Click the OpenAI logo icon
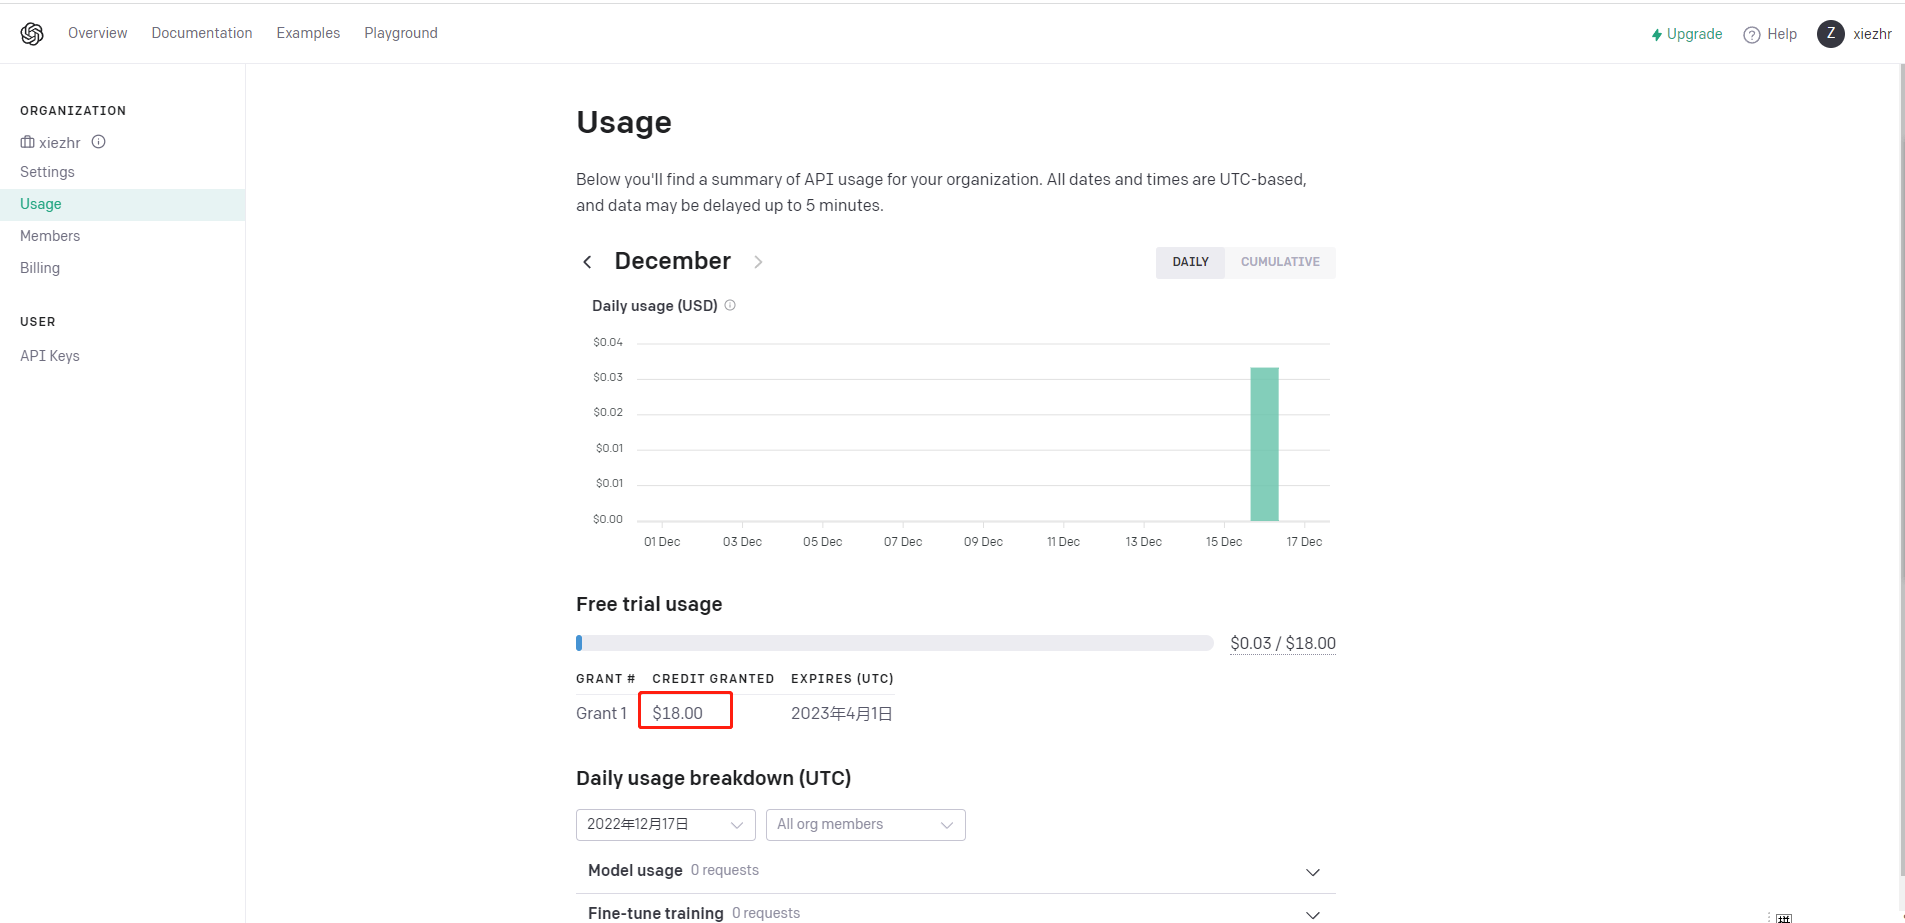Viewport: 1905px width, 923px height. tap(32, 34)
